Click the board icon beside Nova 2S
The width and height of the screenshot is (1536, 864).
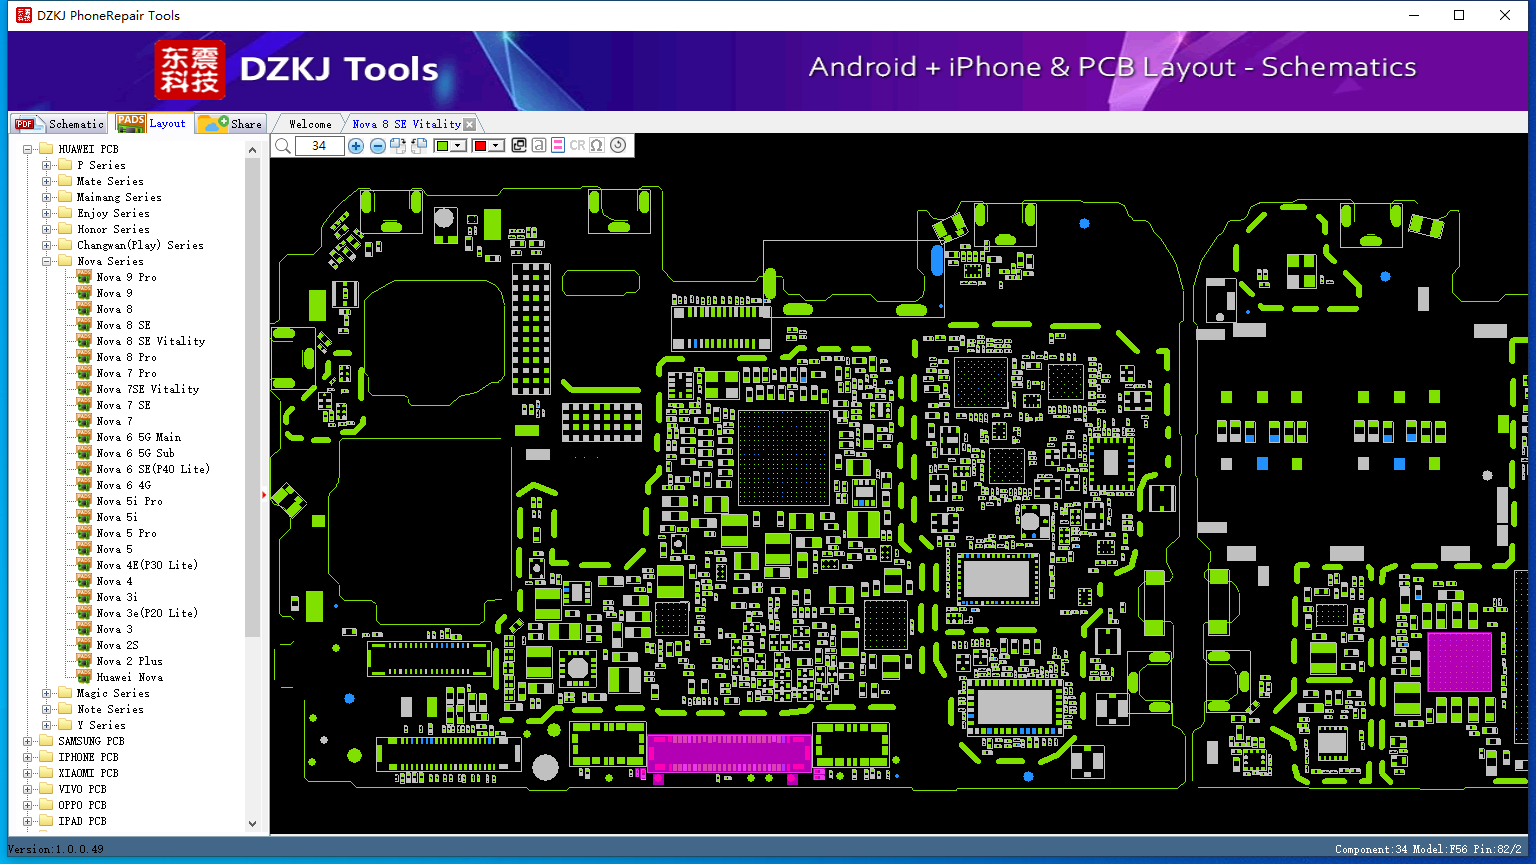pyautogui.click(x=85, y=645)
